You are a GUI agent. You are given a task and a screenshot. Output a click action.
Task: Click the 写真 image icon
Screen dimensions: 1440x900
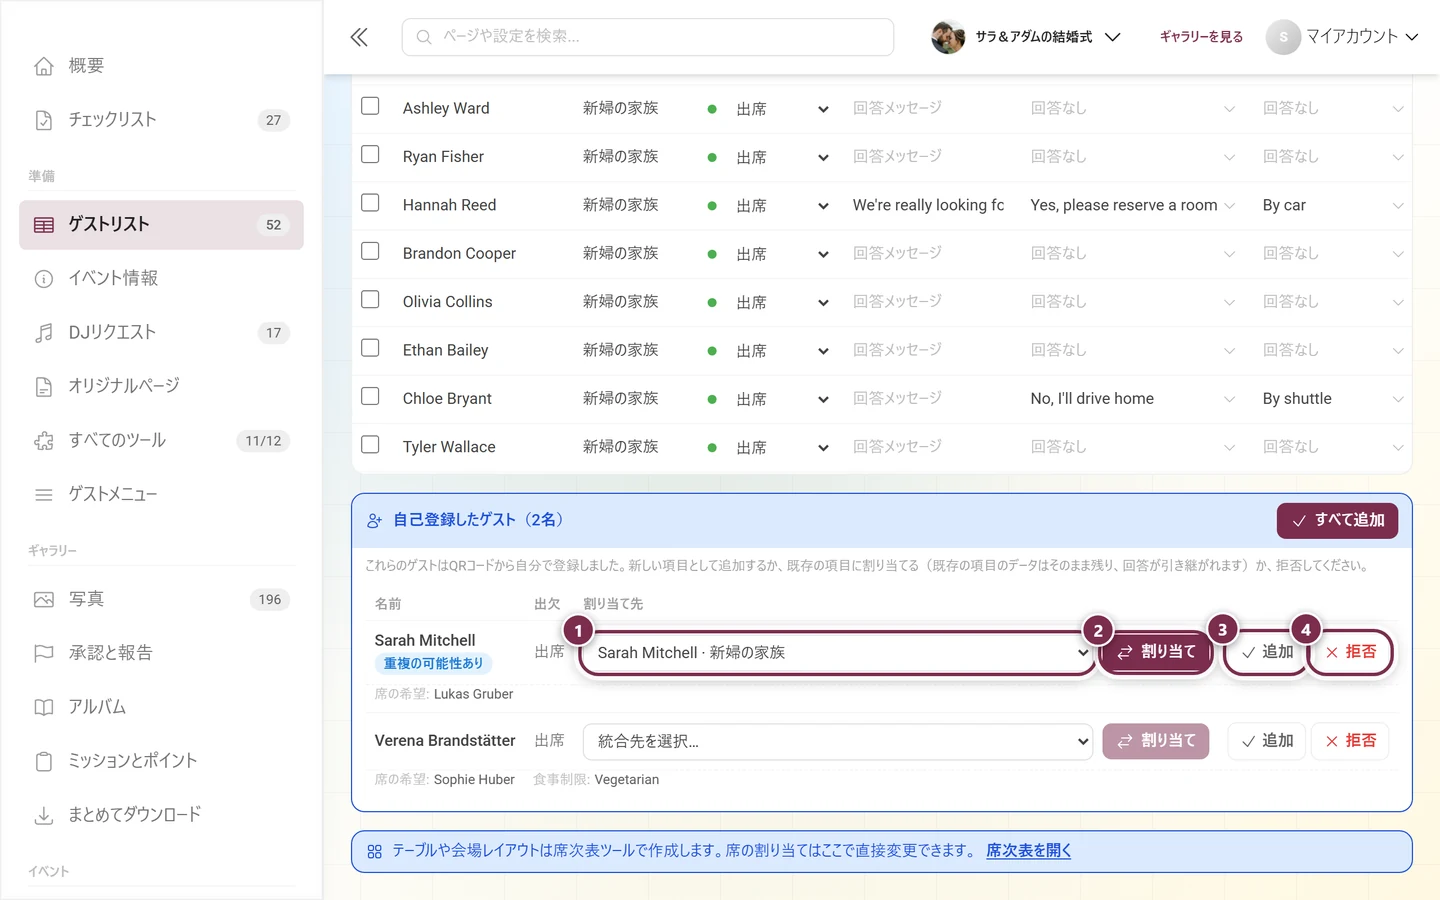click(x=44, y=600)
